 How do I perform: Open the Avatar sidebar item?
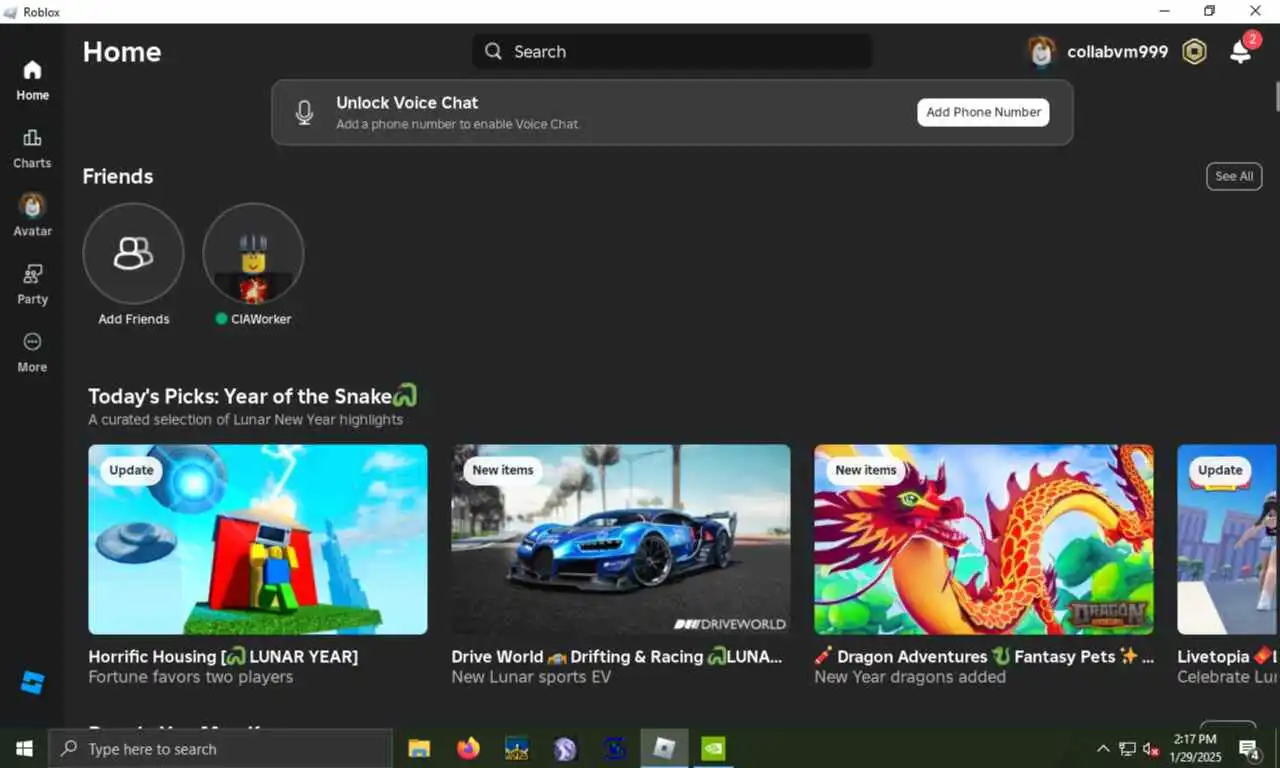coord(32,215)
